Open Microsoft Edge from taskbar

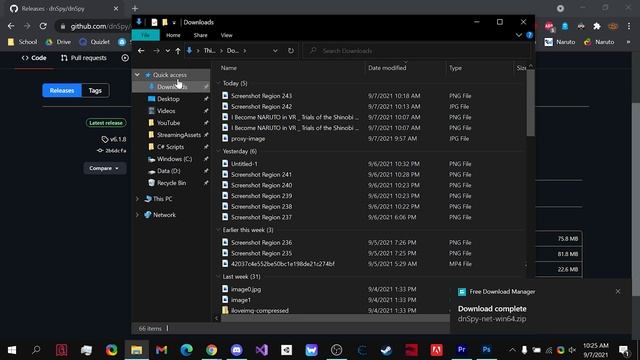coord(187,350)
